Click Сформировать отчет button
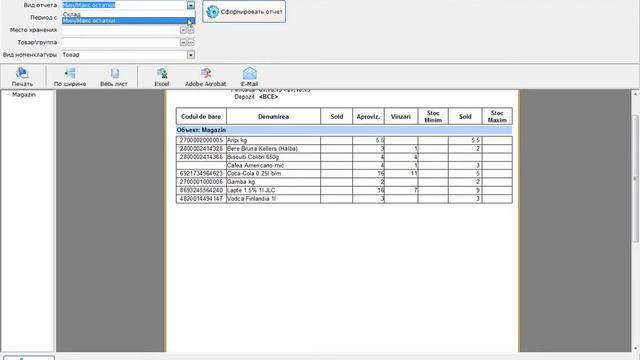Viewport: 640px width, 360px height. click(x=244, y=12)
